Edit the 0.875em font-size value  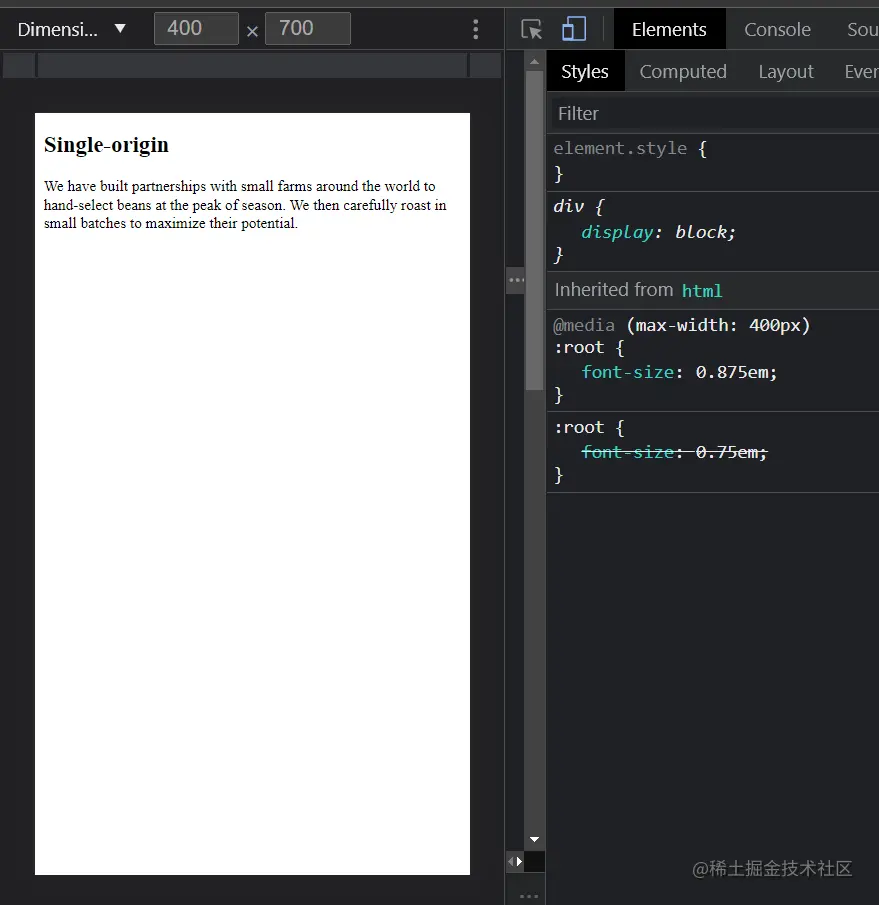(x=732, y=372)
